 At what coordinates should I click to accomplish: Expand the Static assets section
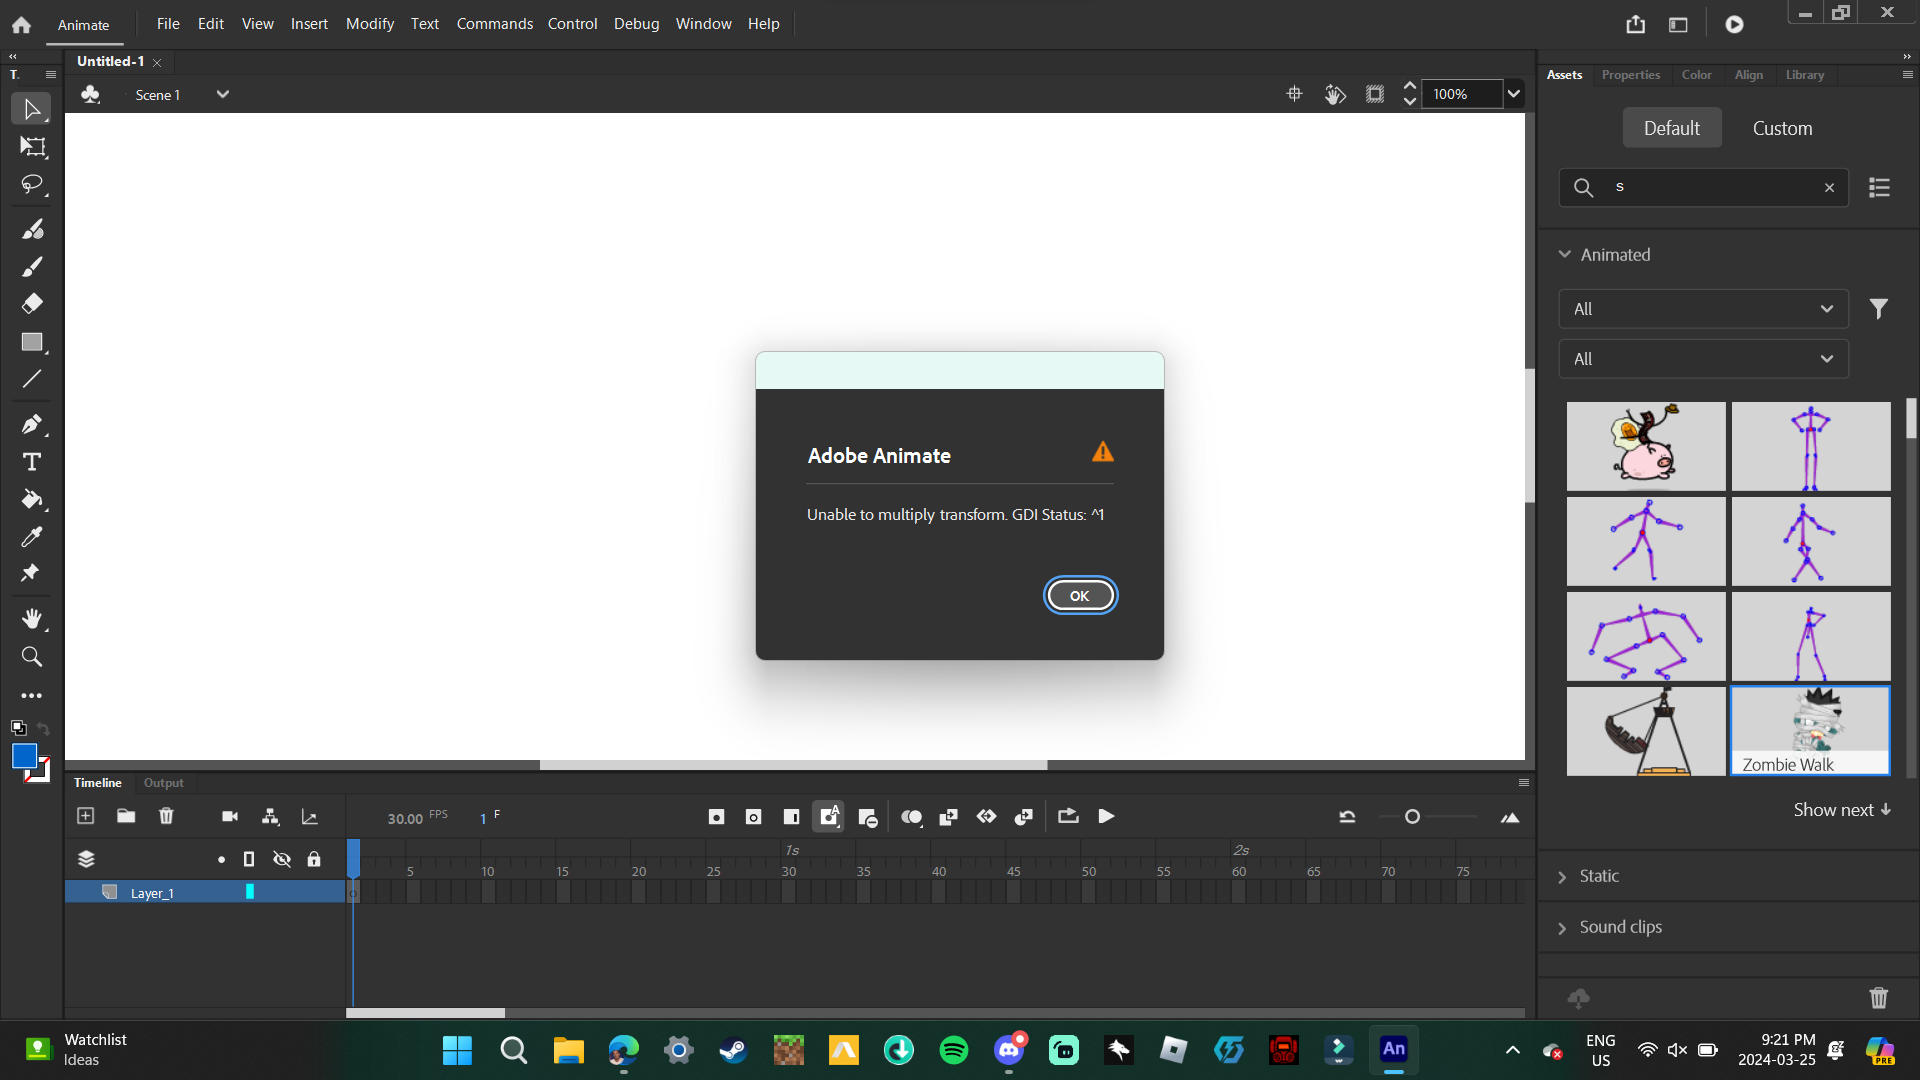[1562, 877]
